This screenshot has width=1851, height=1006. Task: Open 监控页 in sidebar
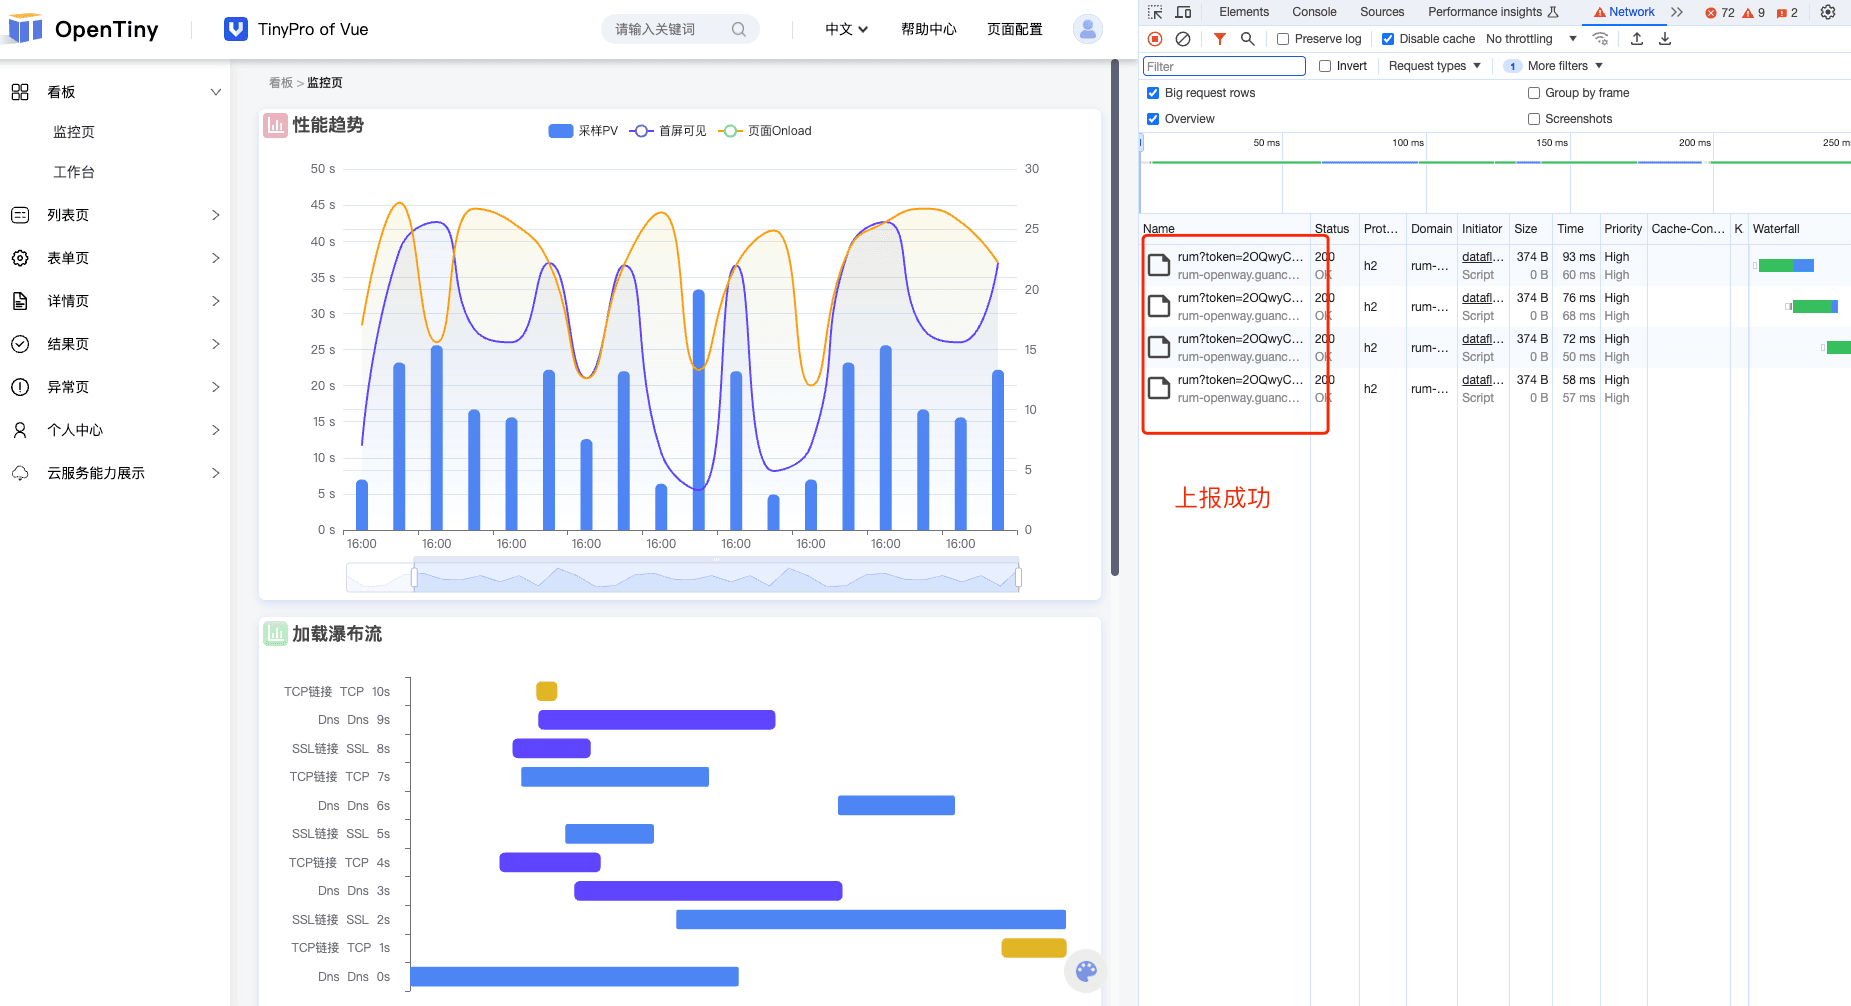74,132
